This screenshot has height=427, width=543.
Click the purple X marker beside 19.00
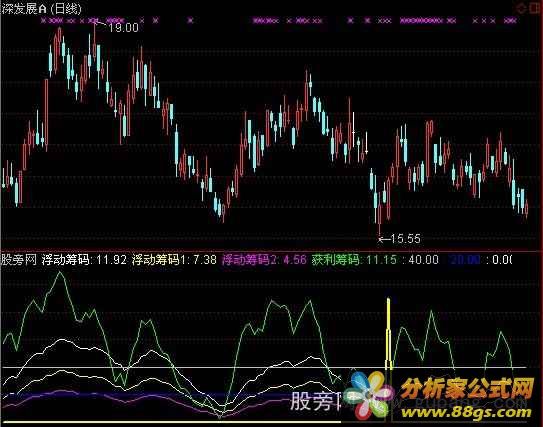[x=93, y=21]
